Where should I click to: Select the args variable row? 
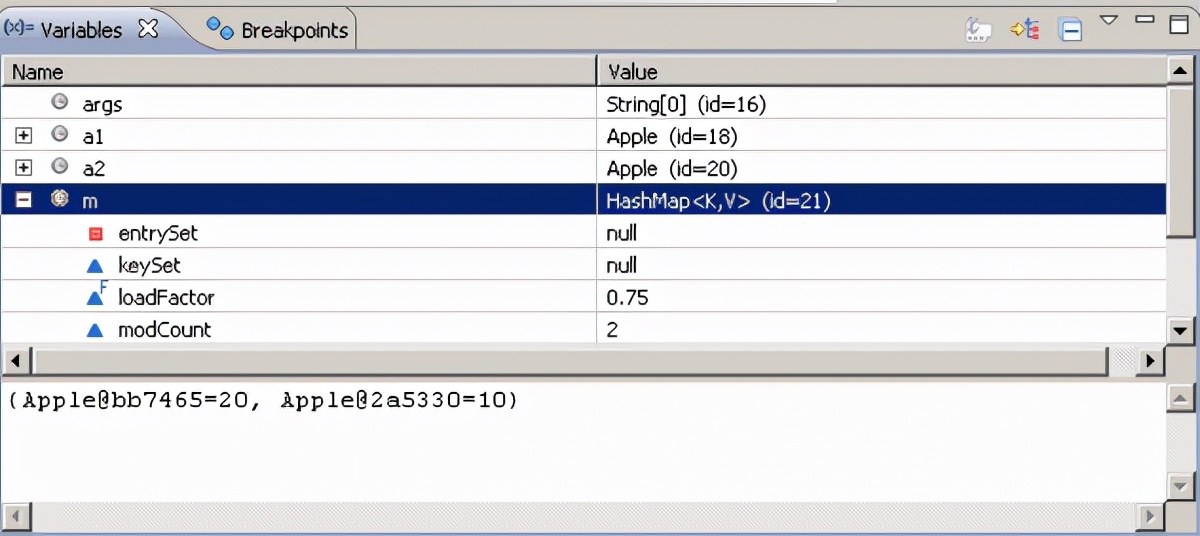tap(584, 103)
